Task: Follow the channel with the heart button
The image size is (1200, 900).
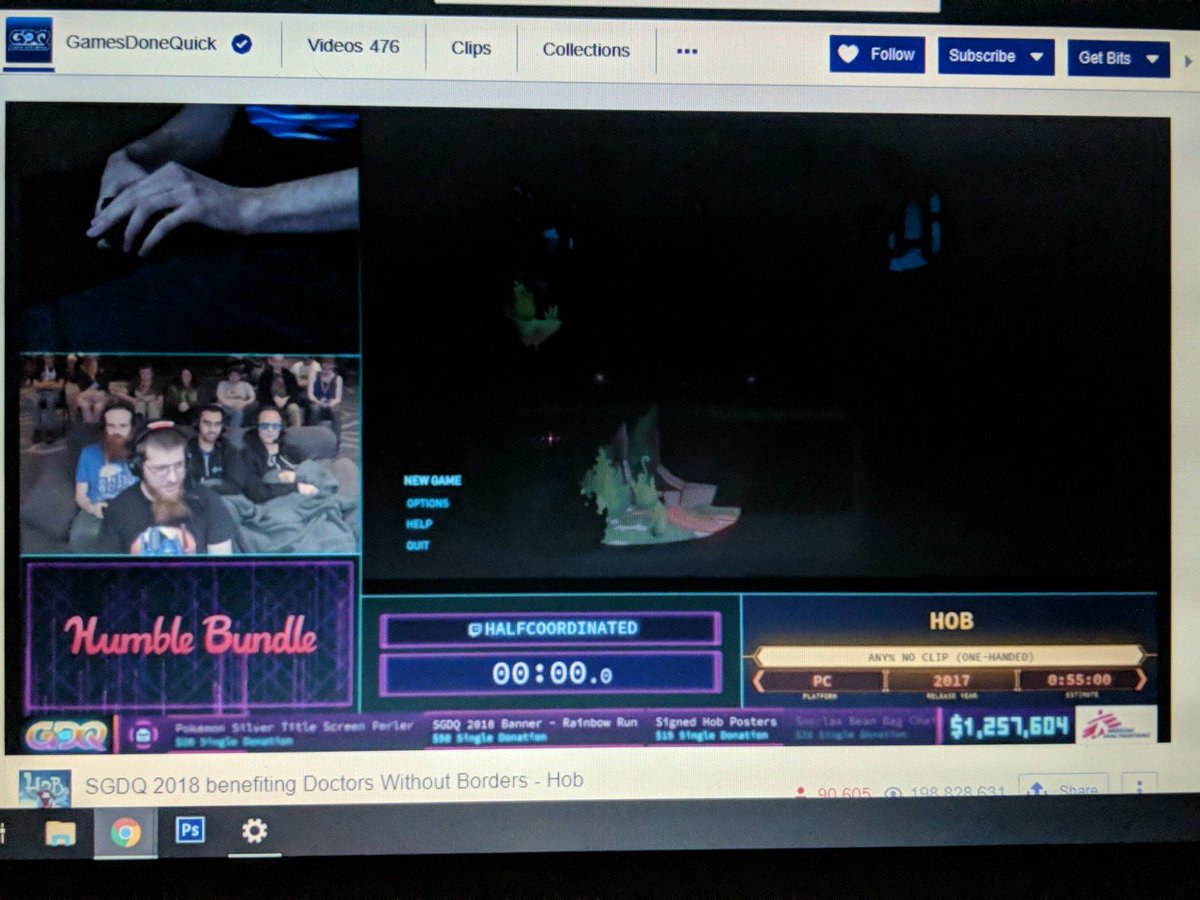Action: [877, 55]
